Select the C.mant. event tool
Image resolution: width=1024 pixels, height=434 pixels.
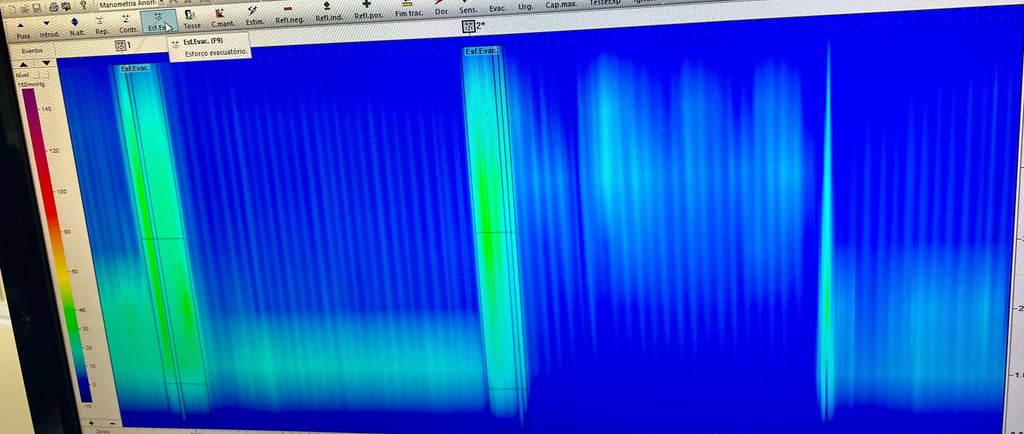[x=221, y=18]
